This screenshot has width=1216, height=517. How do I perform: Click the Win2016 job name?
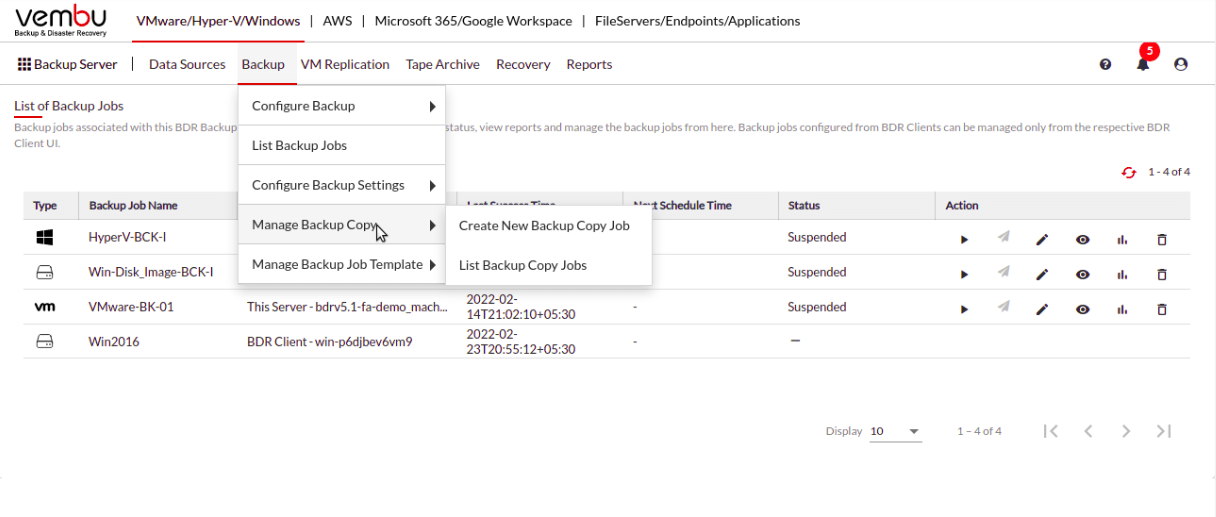(x=114, y=341)
